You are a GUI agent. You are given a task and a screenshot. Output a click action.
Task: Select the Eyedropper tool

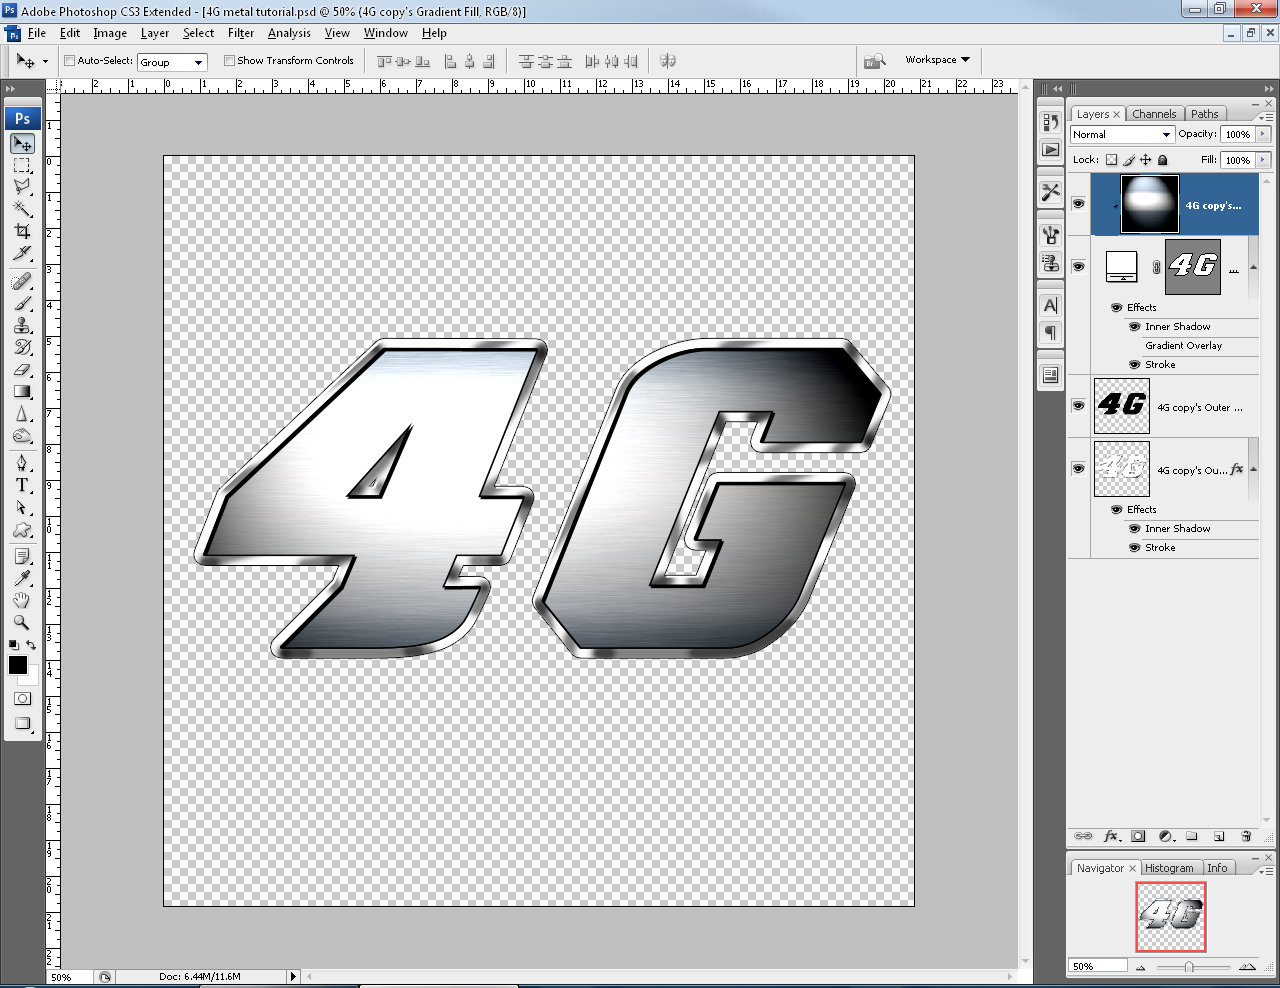point(22,578)
